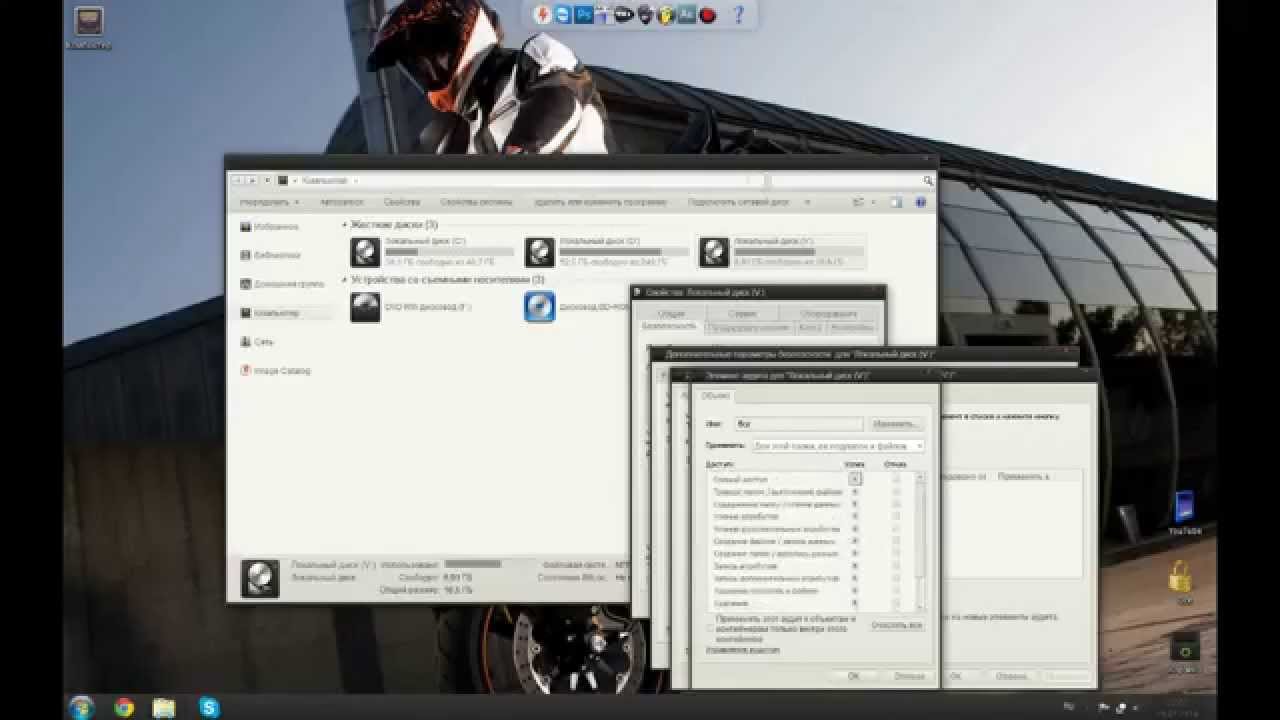Open the Windows Start menu
1280x720 pixels.
tap(82, 707)
